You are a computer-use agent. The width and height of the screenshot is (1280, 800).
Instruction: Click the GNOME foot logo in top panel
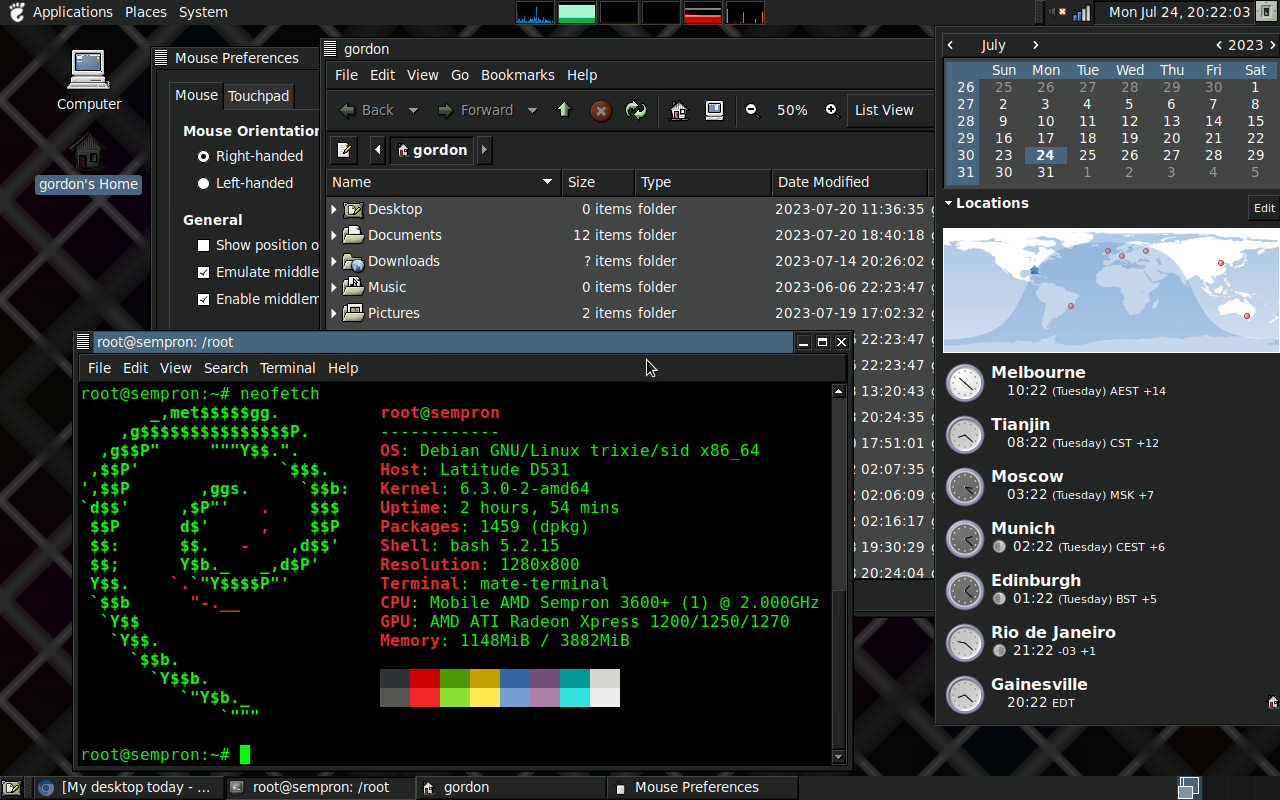(16, 12)
